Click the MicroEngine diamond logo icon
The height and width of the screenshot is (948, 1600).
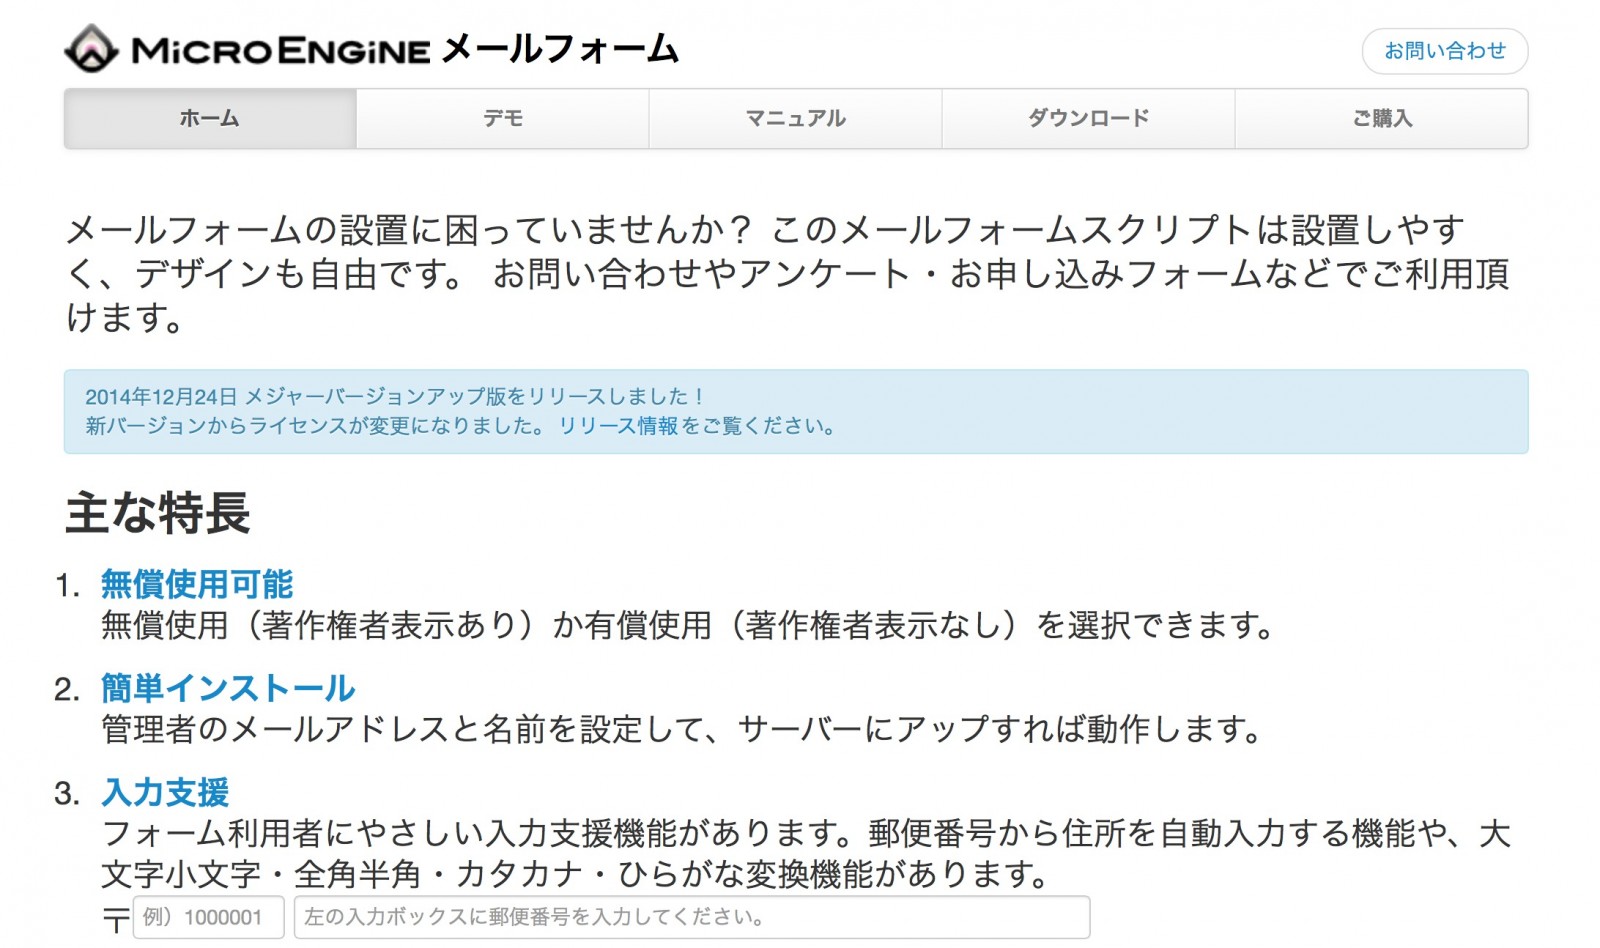[x=91, y=48]
